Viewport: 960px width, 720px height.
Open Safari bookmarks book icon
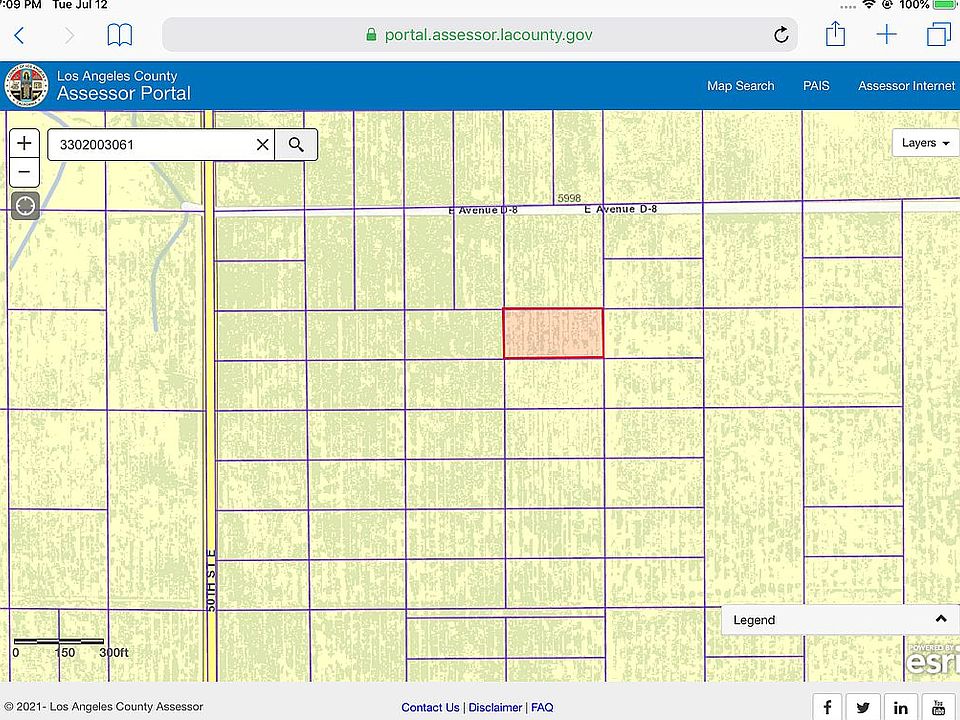[119, 35]
